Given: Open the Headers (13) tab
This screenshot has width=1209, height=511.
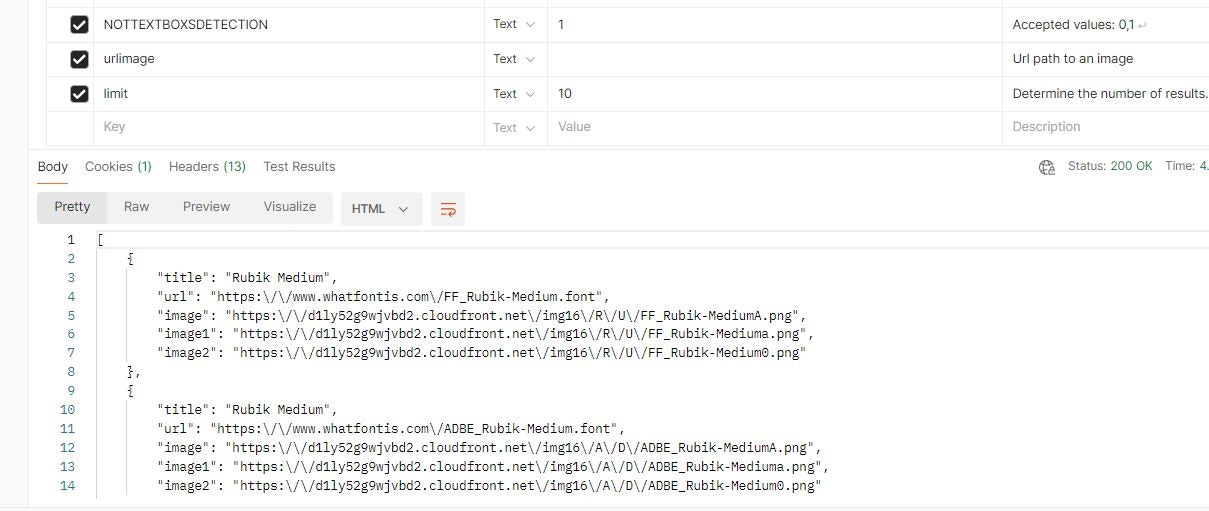Looking at the screenshot, I should 207,167.
